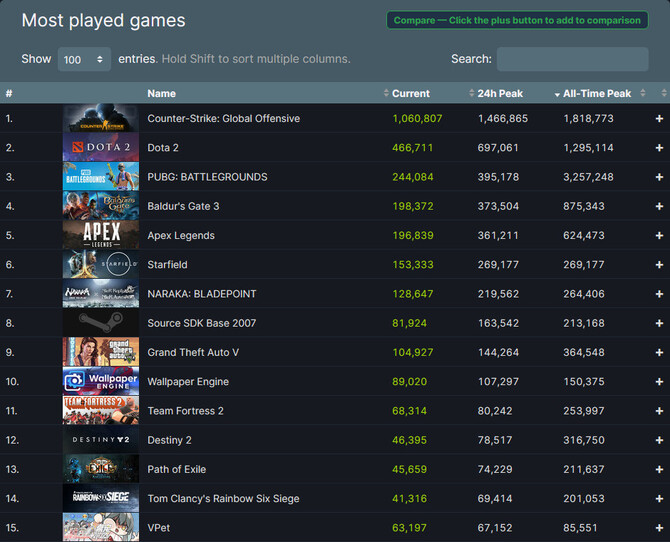
Task: Click plus icon on Apex Legends row
Action: (x=659, y=236)
